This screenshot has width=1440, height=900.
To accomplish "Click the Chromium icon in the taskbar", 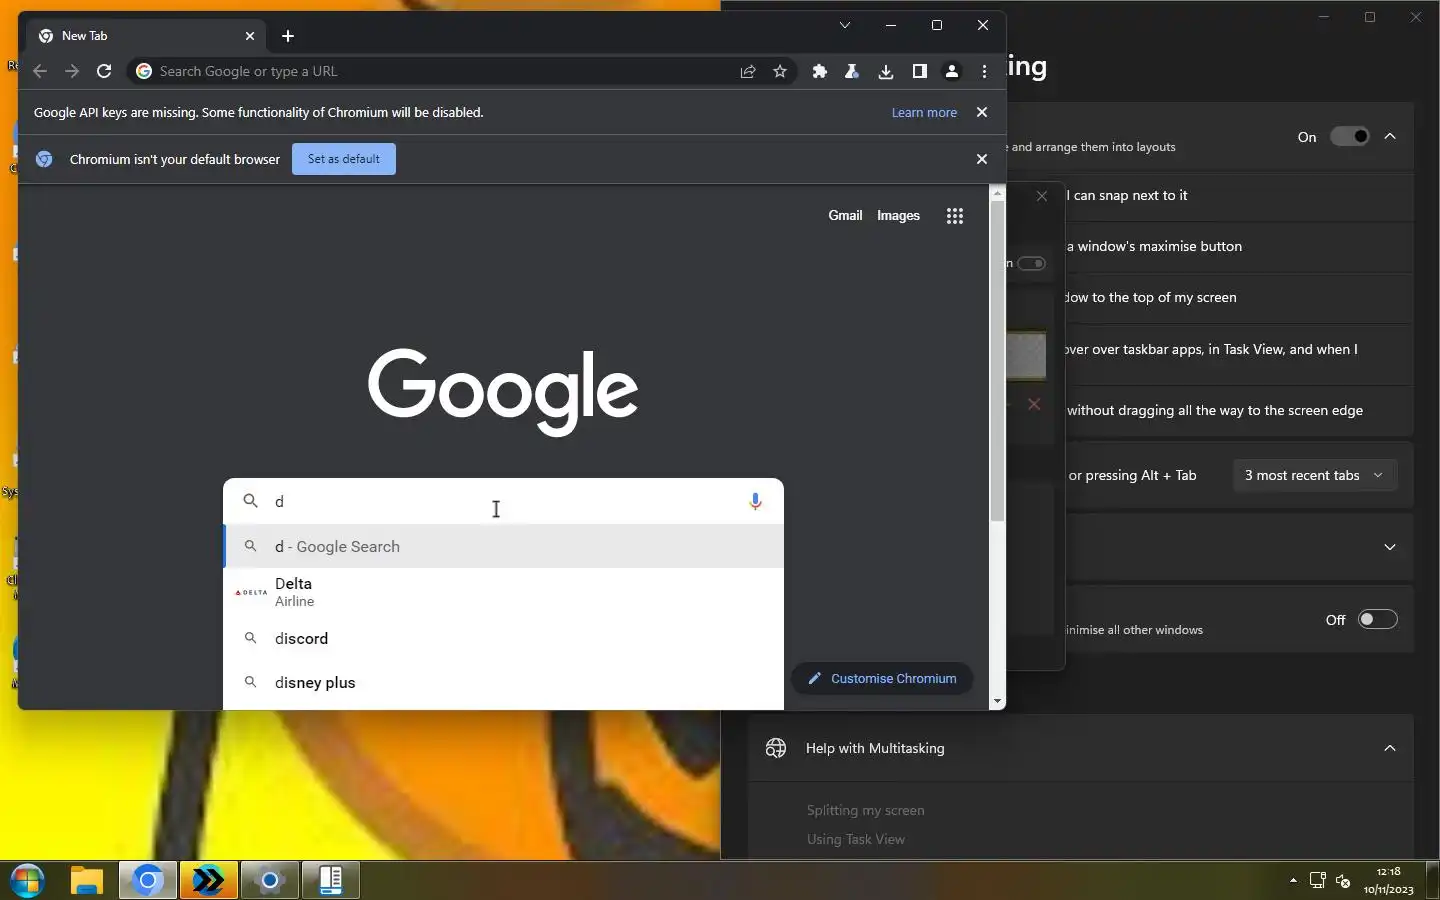I will point(148,880).
